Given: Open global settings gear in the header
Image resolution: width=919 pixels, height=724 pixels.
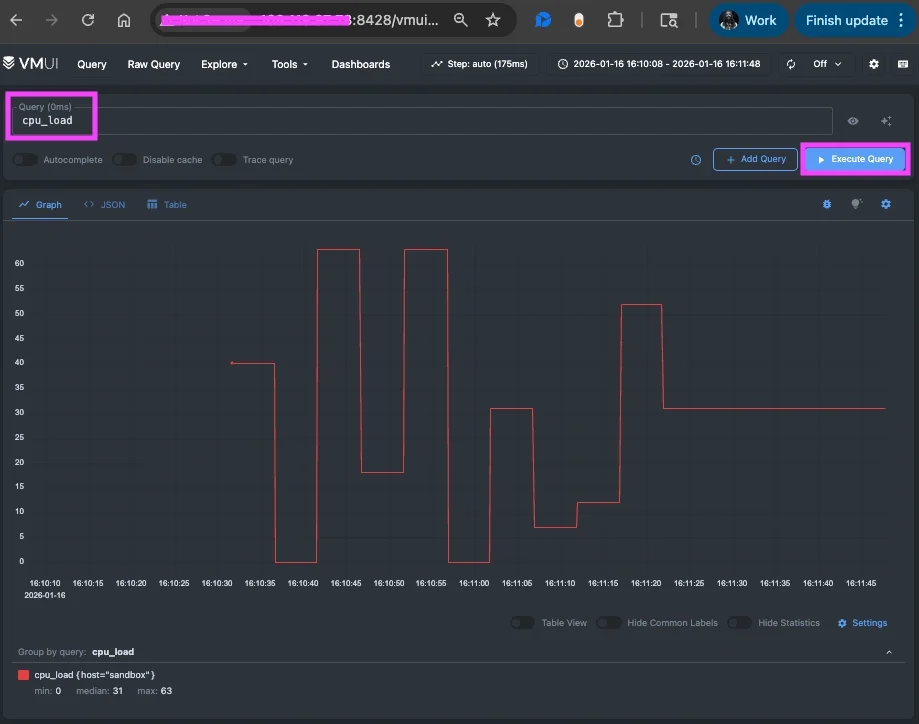Looking at the screenshot, I should coord(872,63).
